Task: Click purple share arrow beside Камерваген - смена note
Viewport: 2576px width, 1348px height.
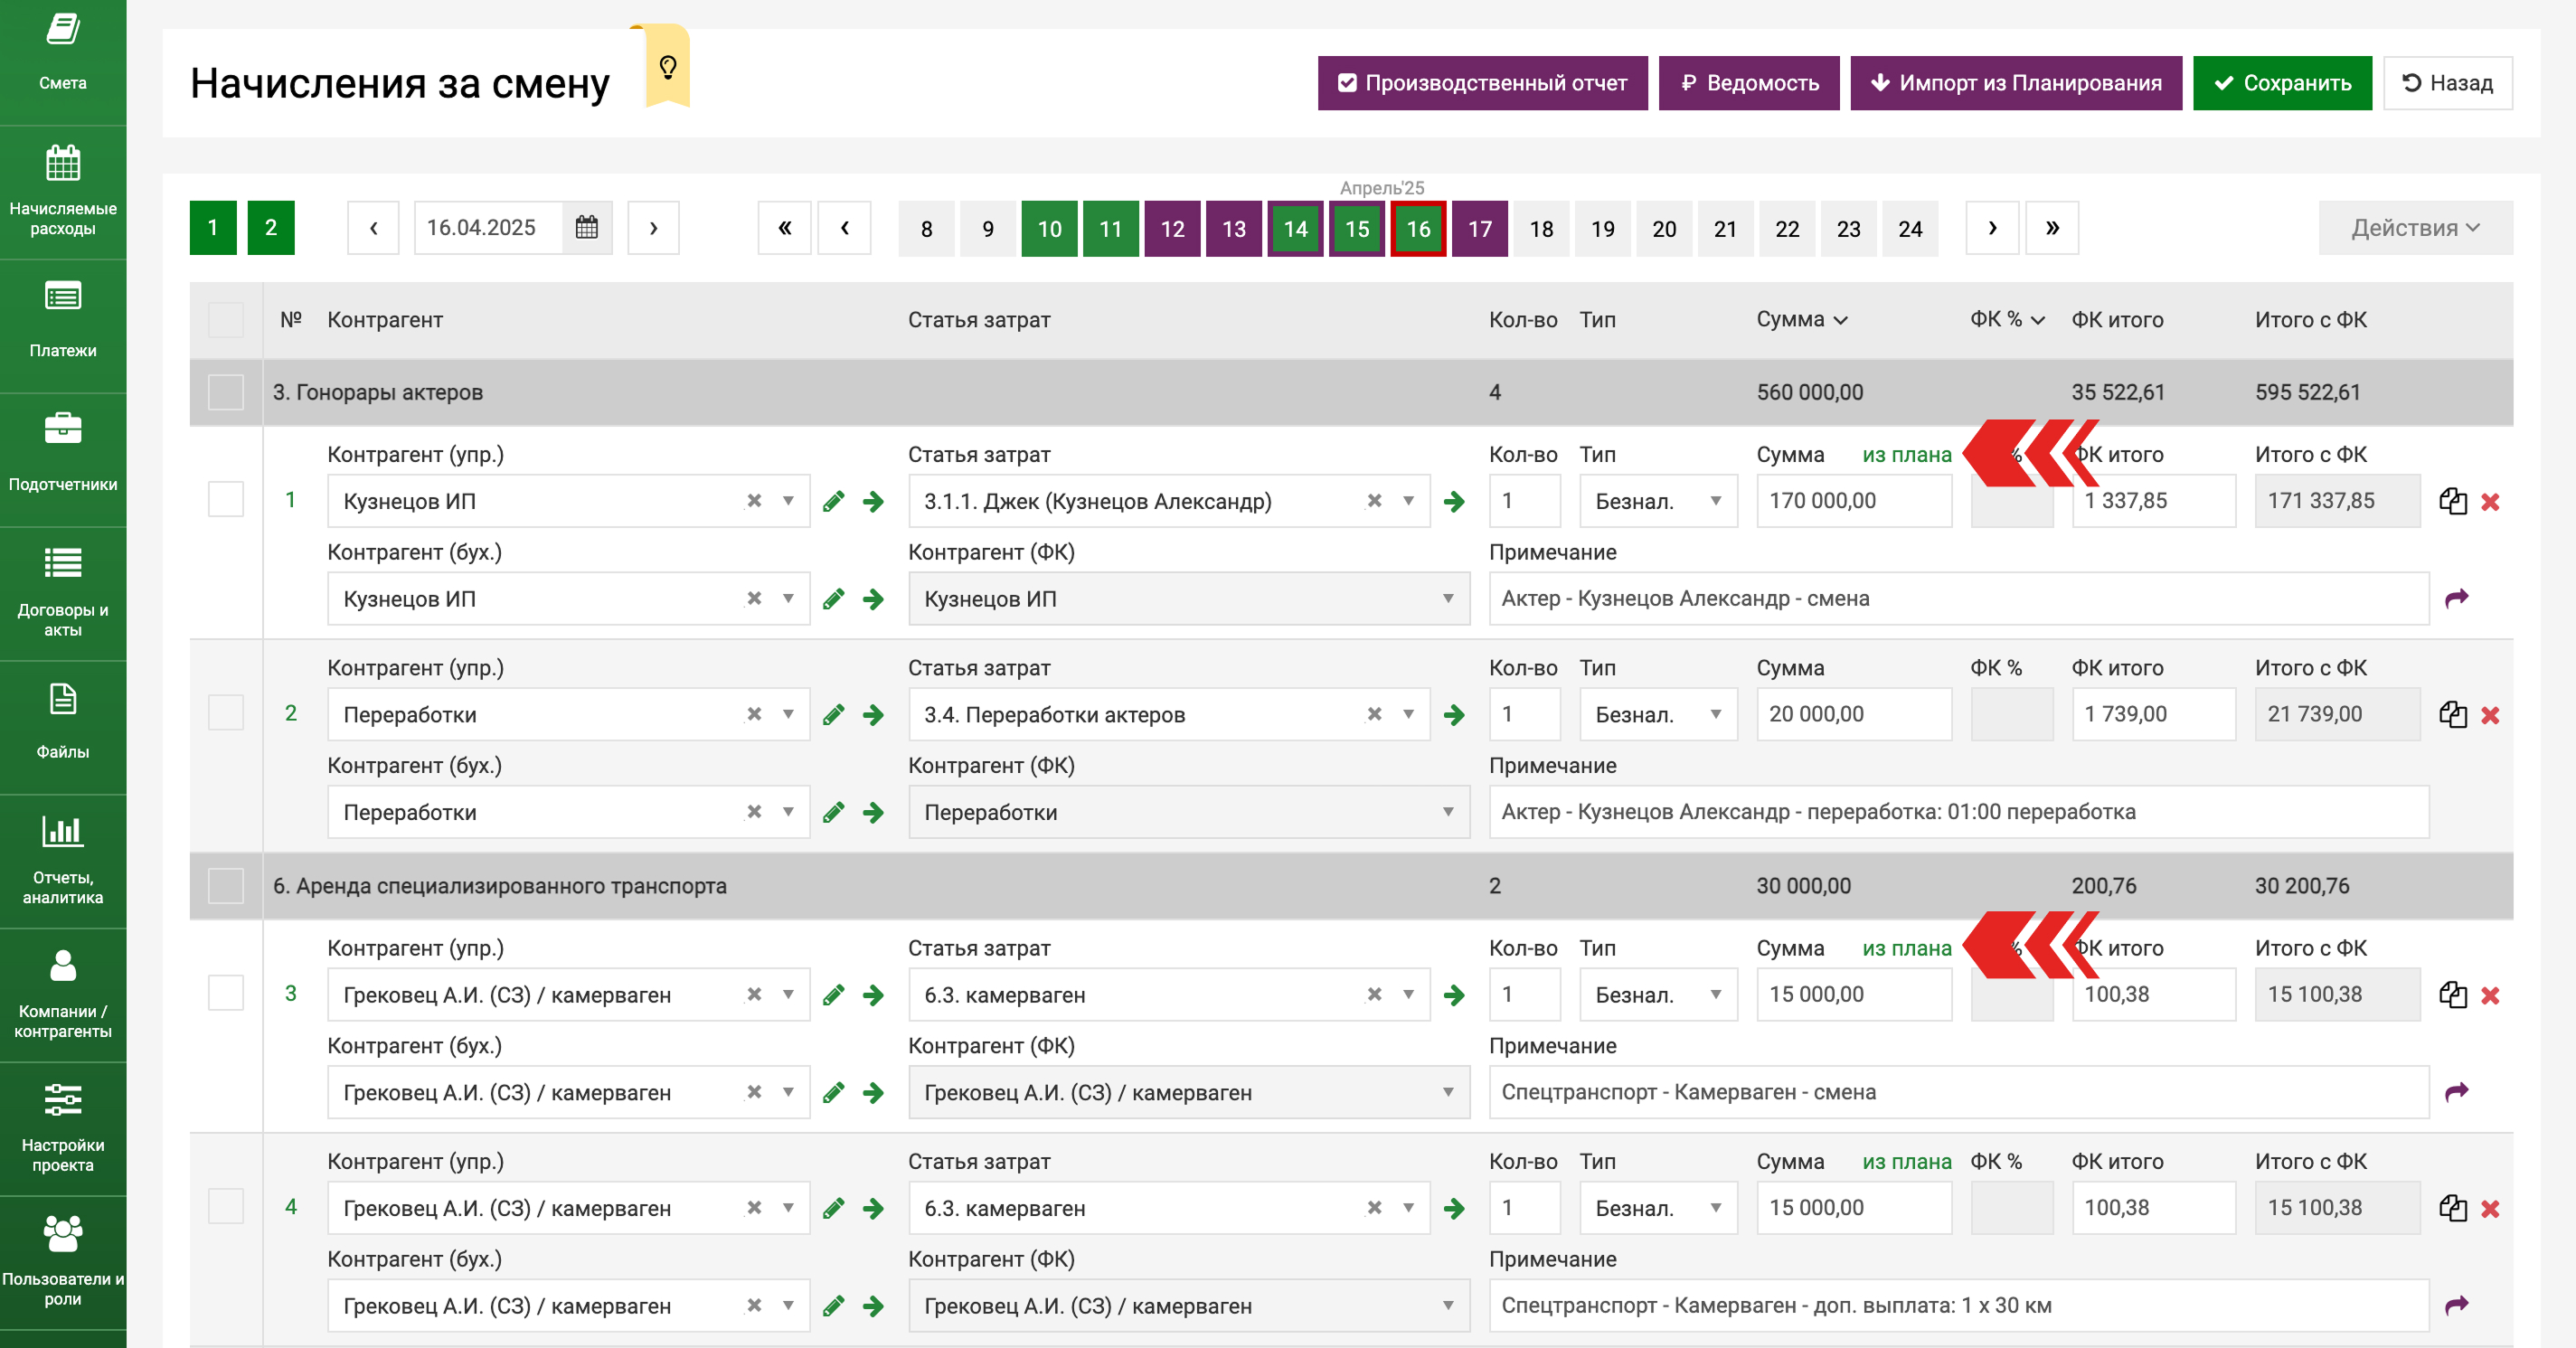Action: coord(2457,1092)
